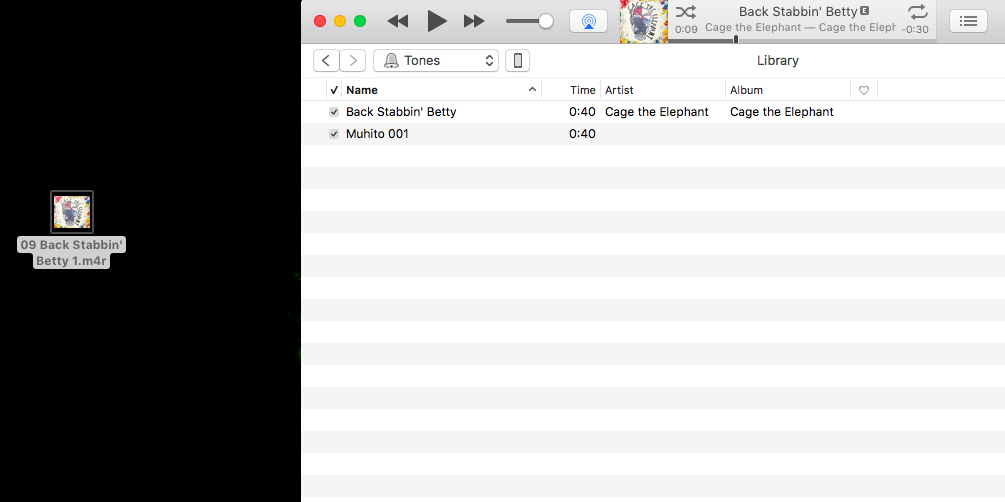Click Cage the Elephant album cell
The height and width of the screenshot is (502, 1005).
click(782, 112)
